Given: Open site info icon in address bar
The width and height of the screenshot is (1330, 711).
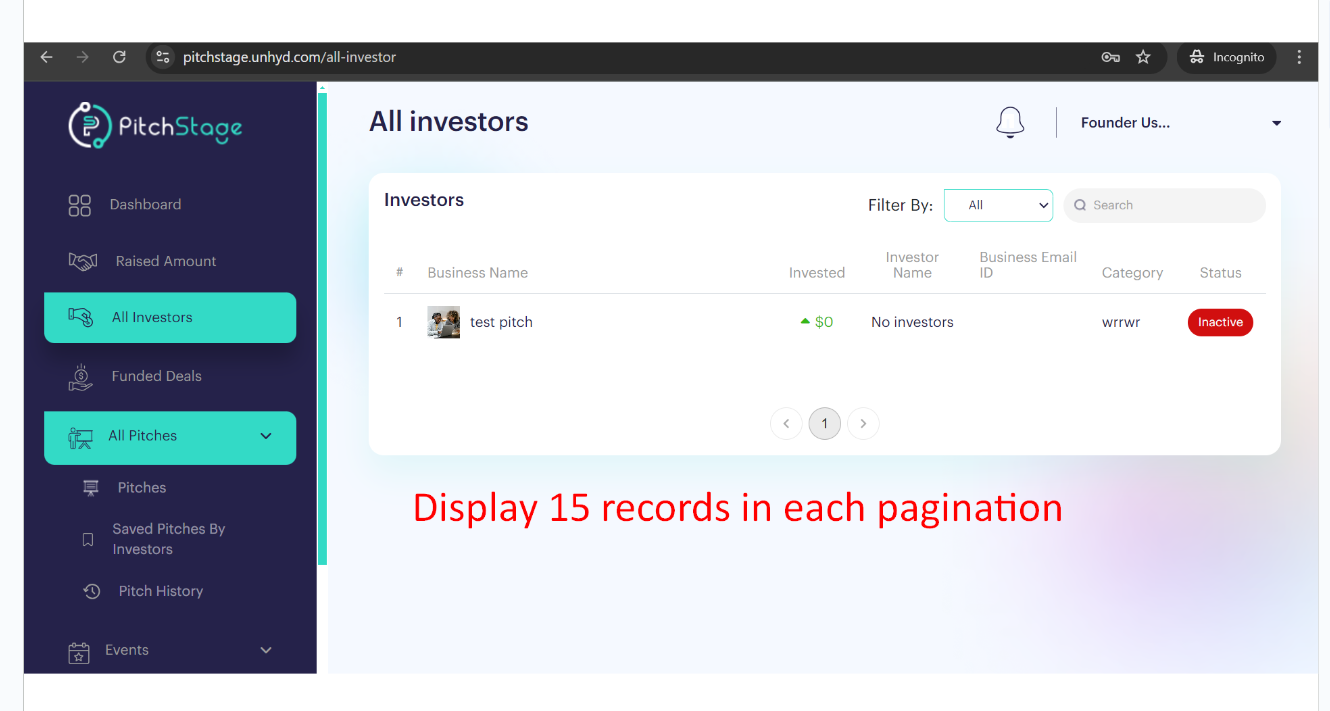Looking at the screenshot, I should (164, 57).
